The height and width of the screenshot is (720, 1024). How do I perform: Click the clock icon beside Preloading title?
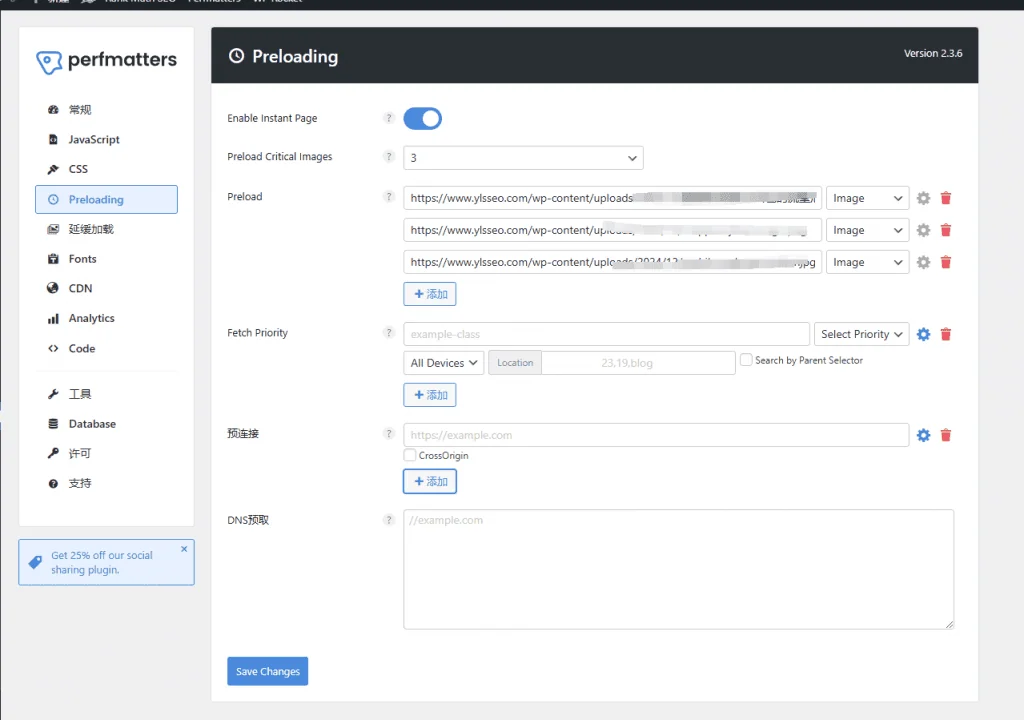click(x=236, y=56)
